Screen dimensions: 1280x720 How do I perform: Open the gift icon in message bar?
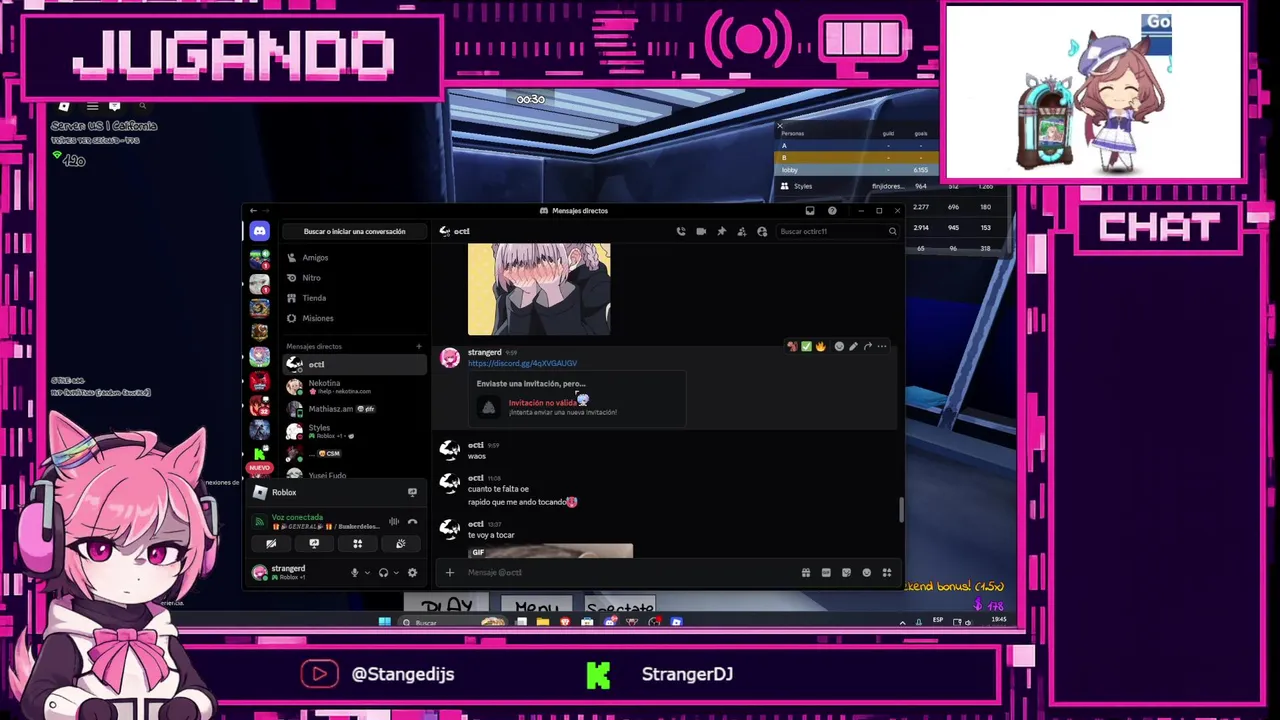point(806,572)
